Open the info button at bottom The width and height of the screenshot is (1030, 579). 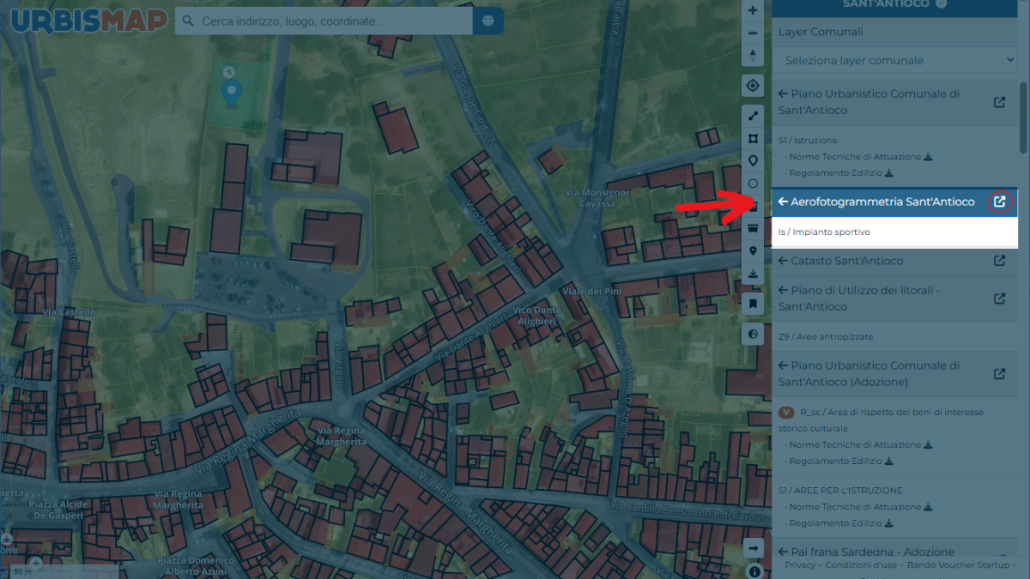754,572
